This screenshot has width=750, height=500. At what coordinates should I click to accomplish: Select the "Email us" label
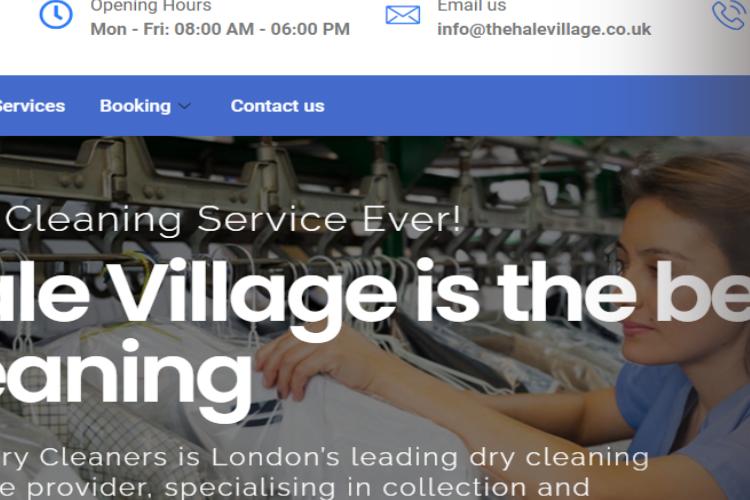[x=472, y=6]
